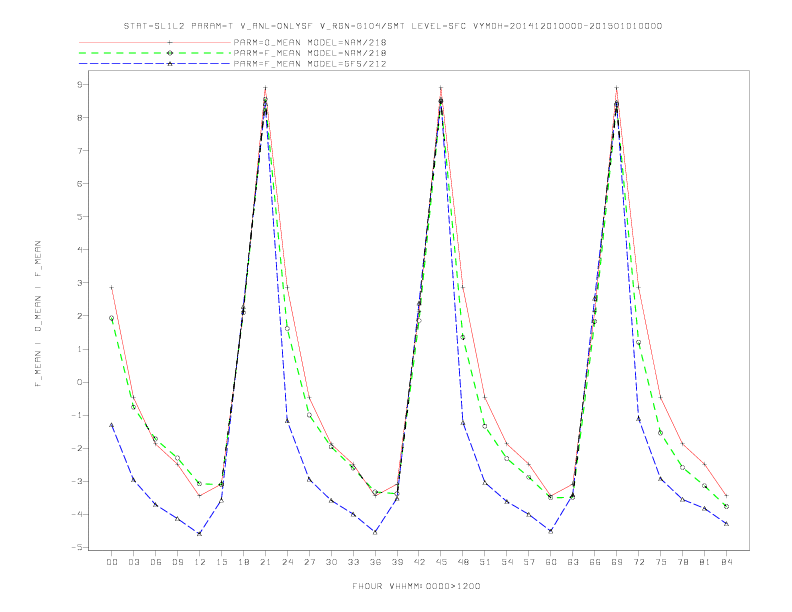
Task: Click blue GFS triangle marker at hour 12
Action: tap(200, 533)
